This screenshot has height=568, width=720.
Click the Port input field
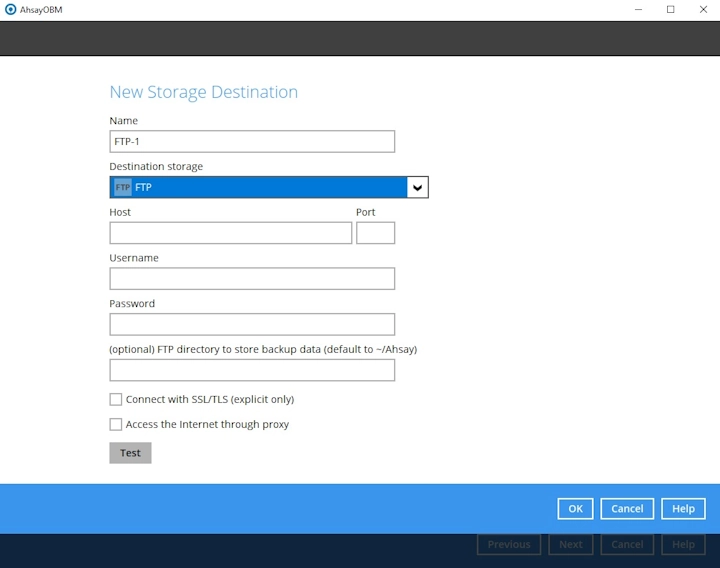(x=375, y=233)
